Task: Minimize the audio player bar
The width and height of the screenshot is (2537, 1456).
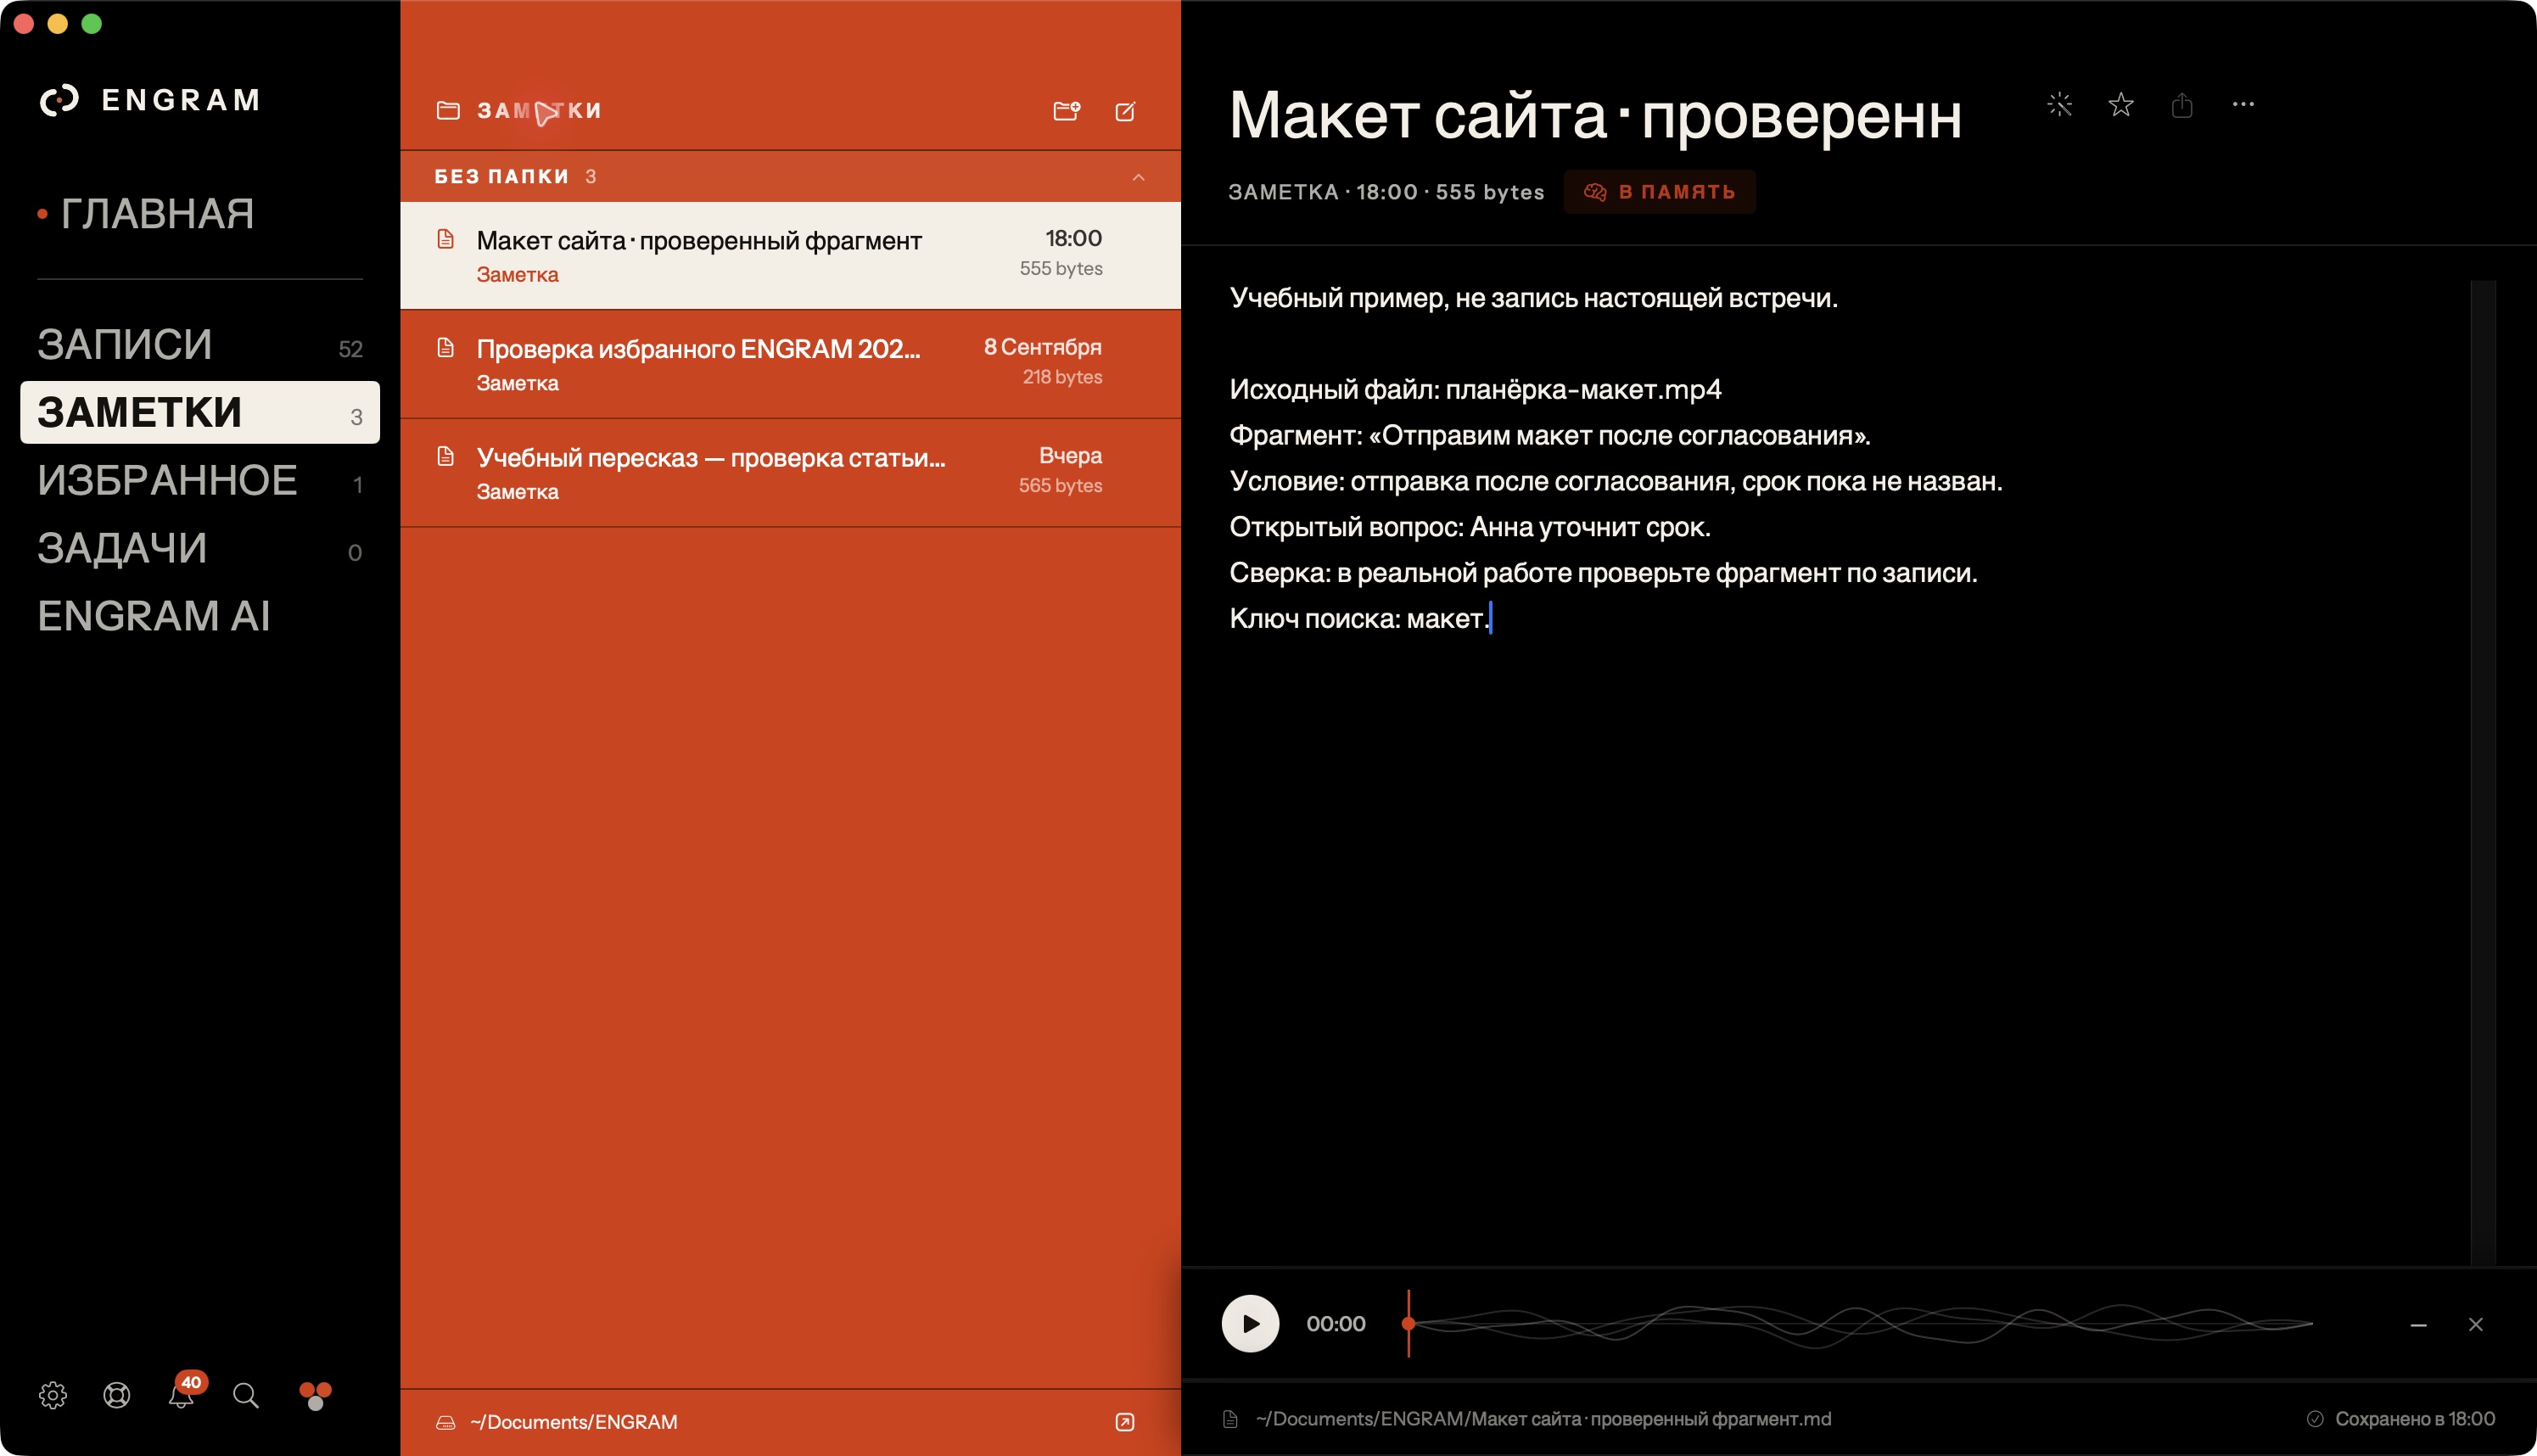Action: pos(2418,1325)
